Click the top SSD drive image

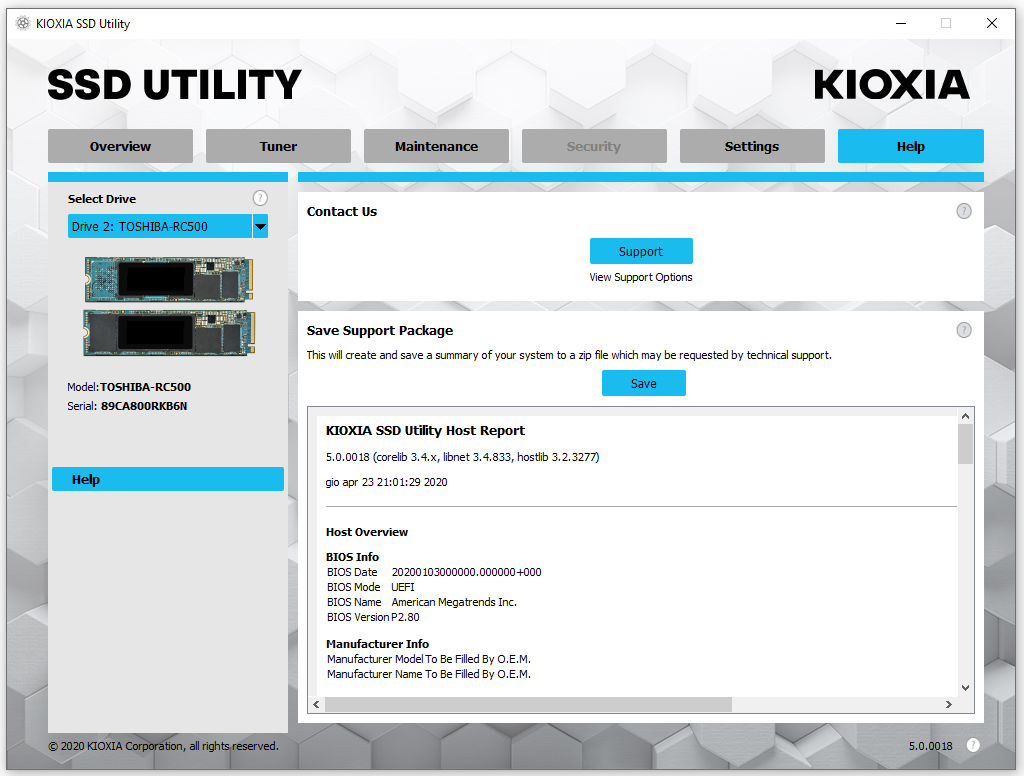coord(169,279)
